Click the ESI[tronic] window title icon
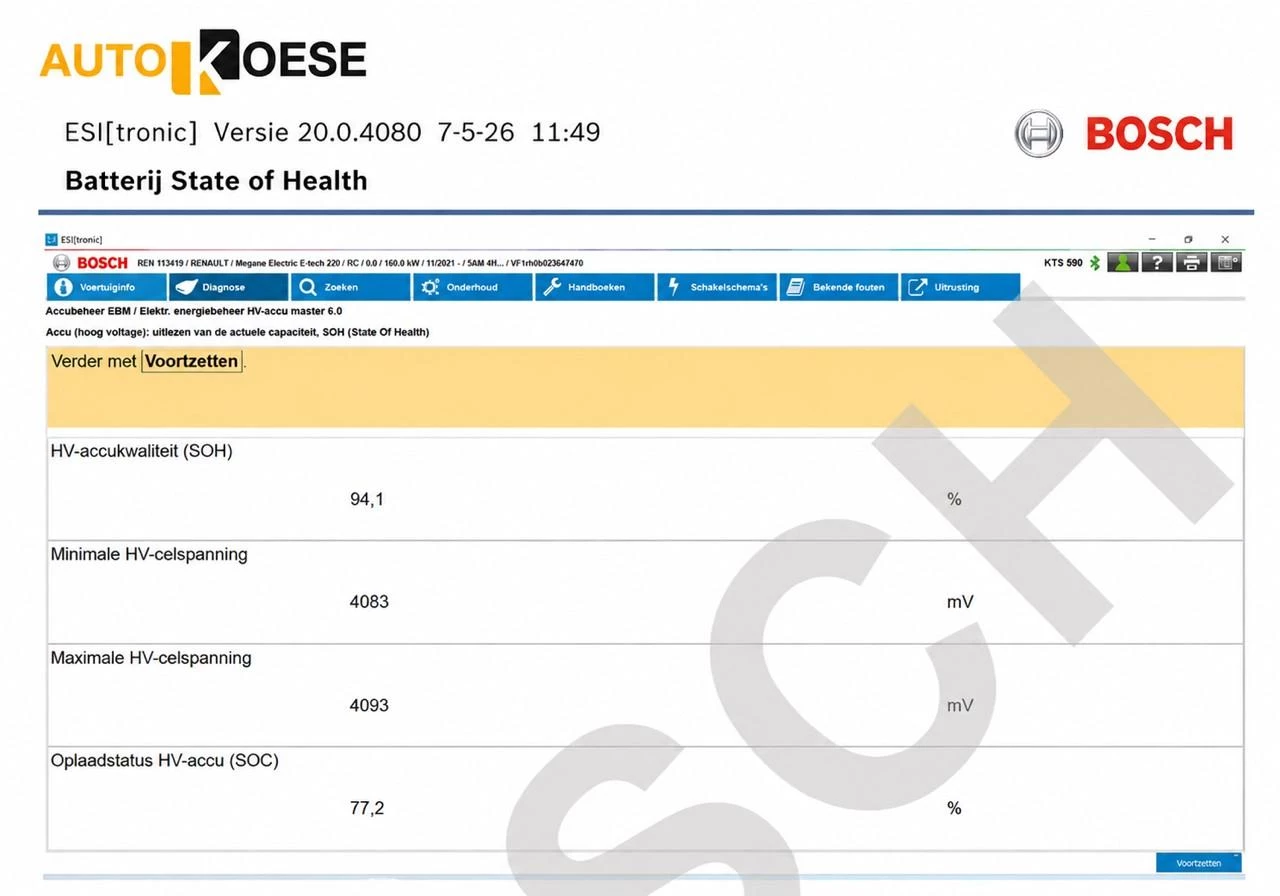Viewport: 1280px width, 896px height. click(51, 240)
